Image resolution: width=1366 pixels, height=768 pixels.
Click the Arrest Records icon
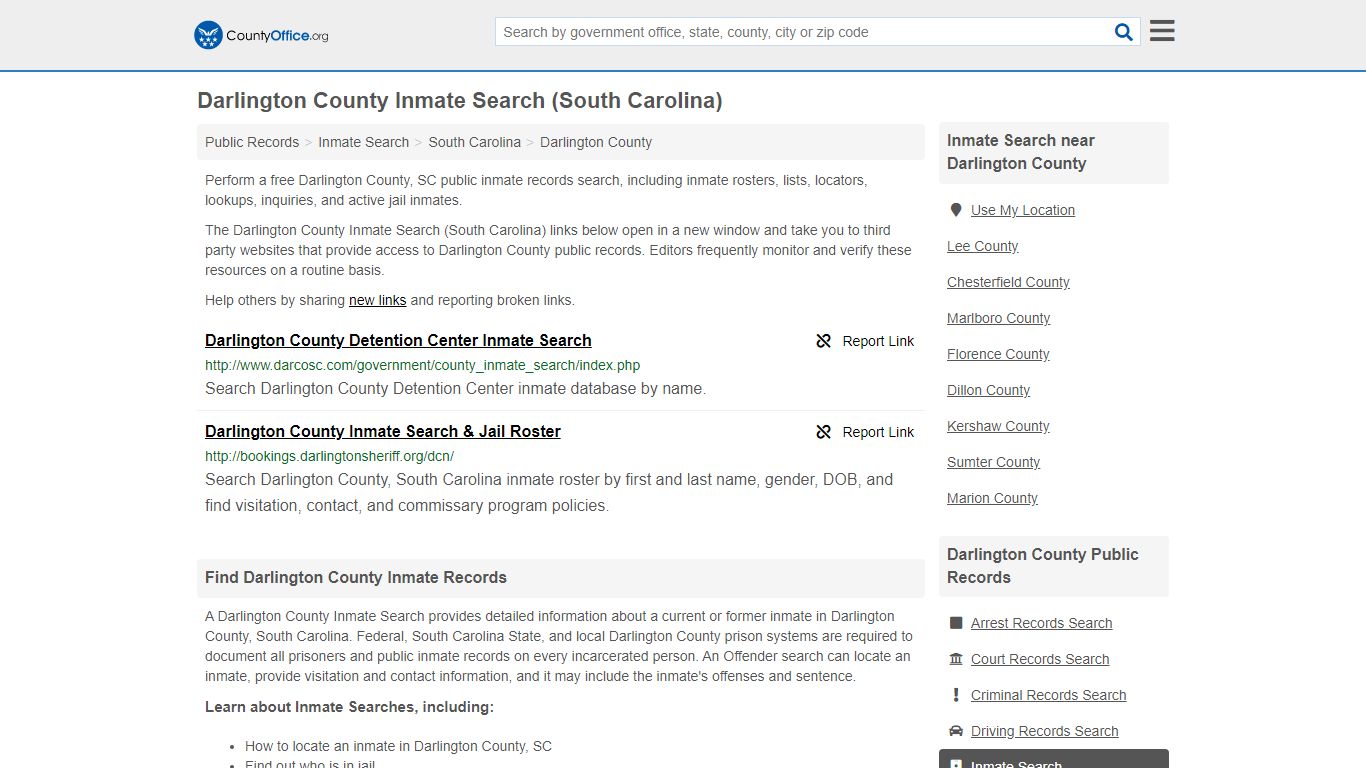(x=956, y=623)
